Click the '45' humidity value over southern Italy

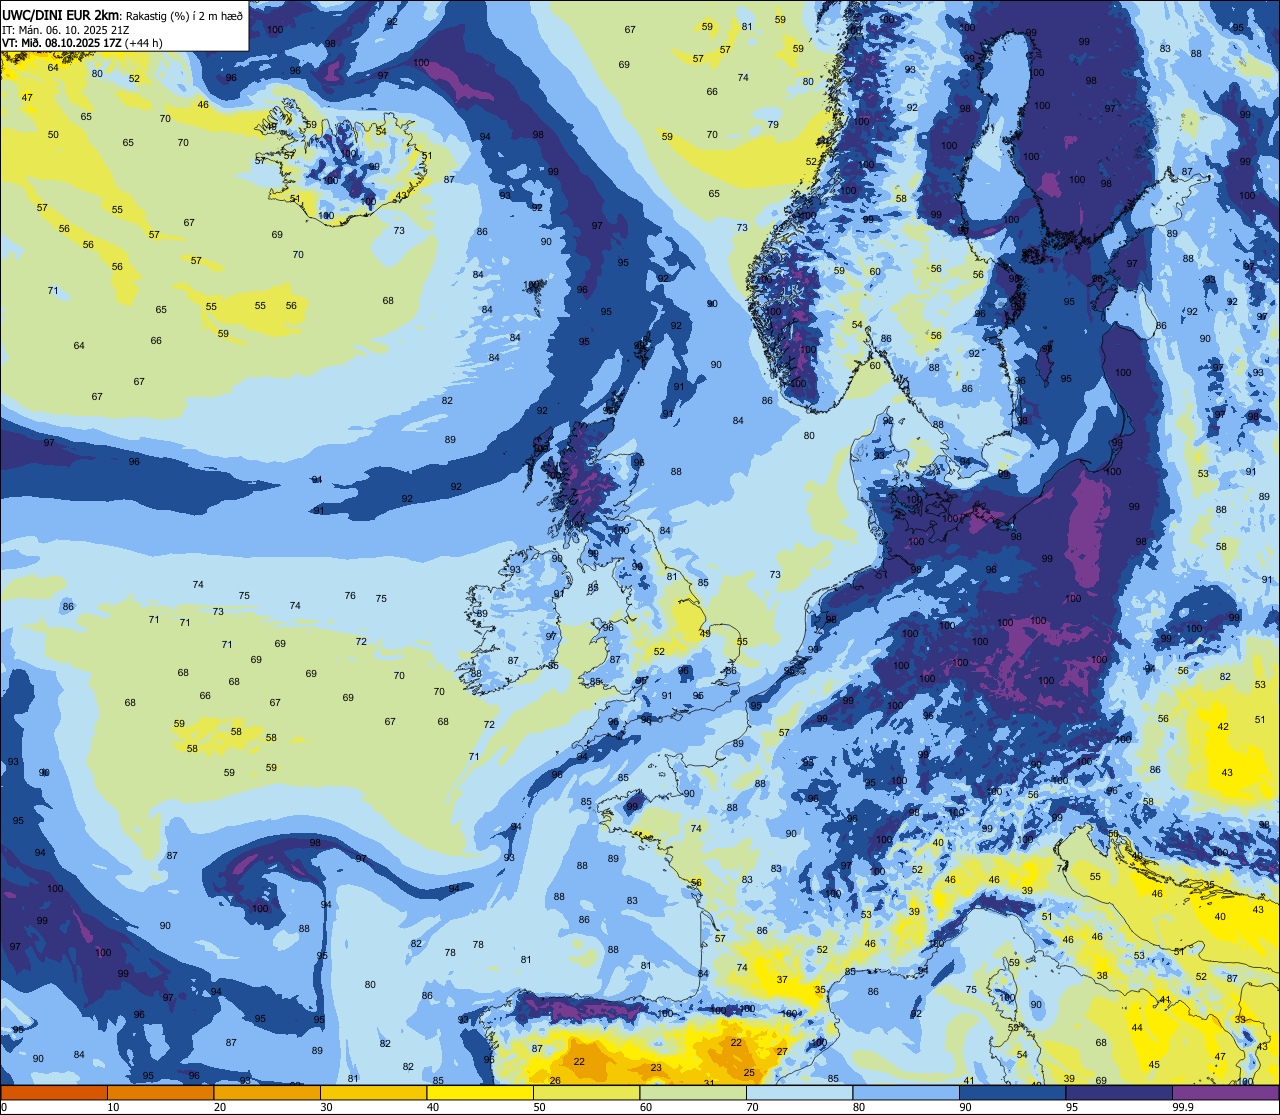[1154, 1065]
